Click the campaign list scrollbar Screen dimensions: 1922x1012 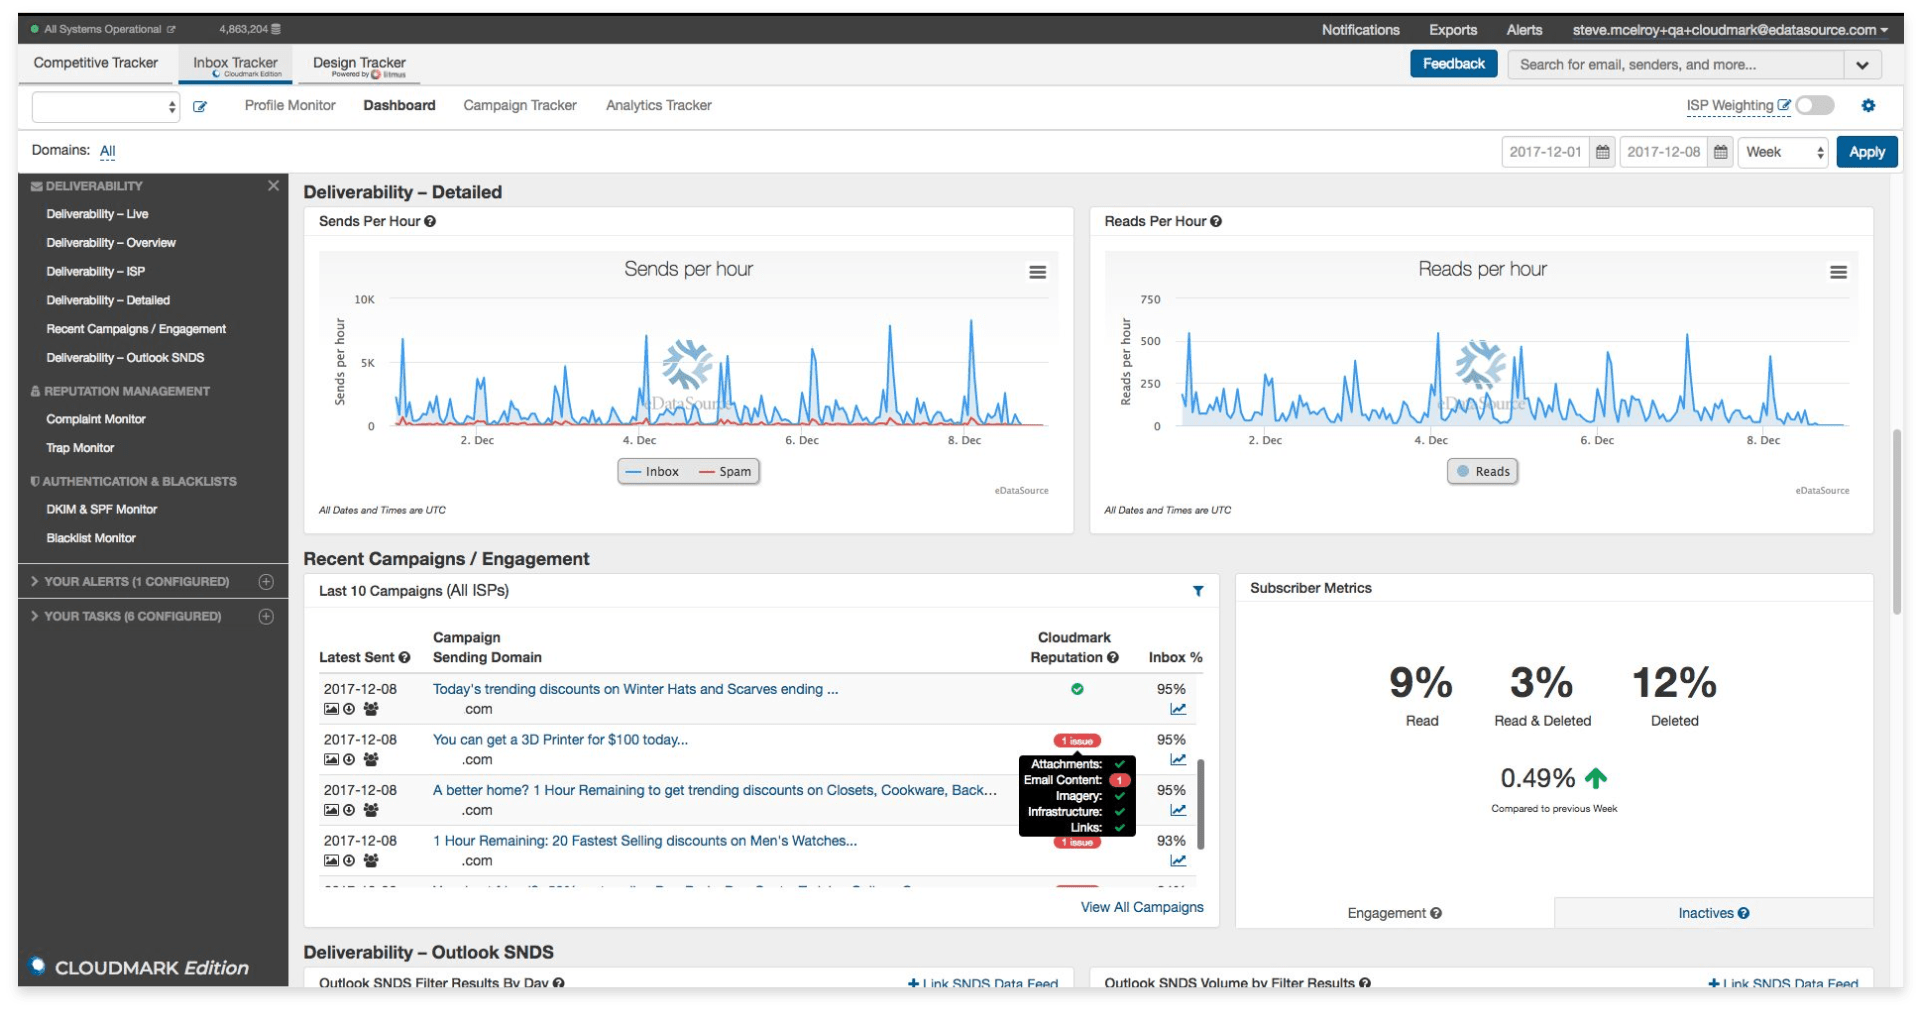pos(1200,804)
